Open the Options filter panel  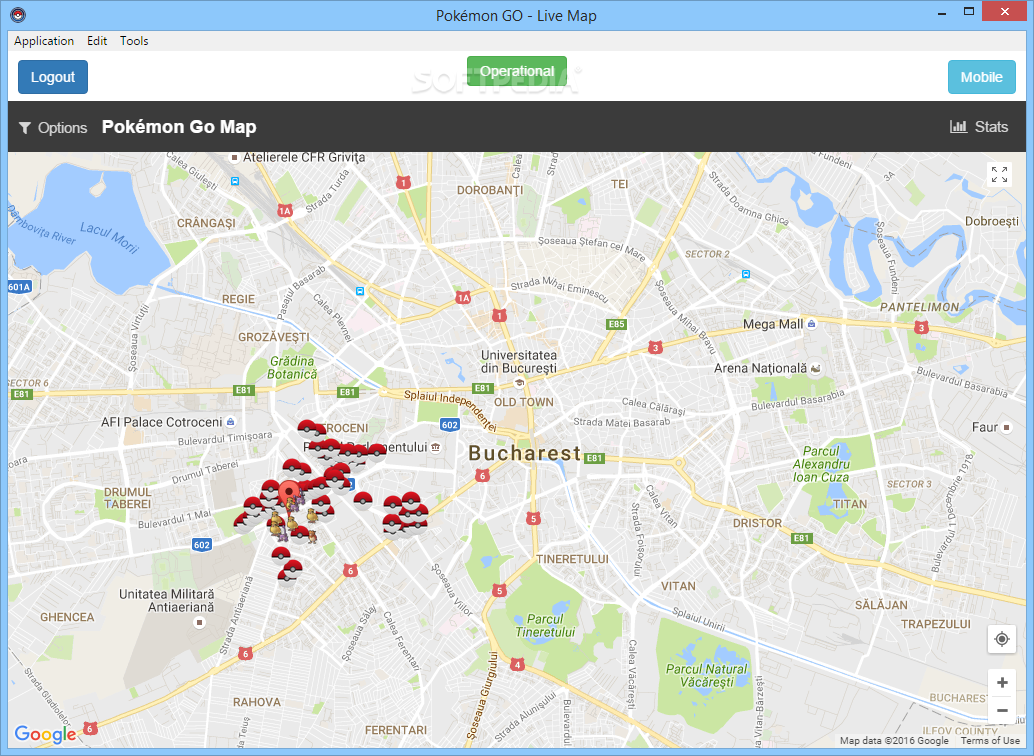pos(53,128)
